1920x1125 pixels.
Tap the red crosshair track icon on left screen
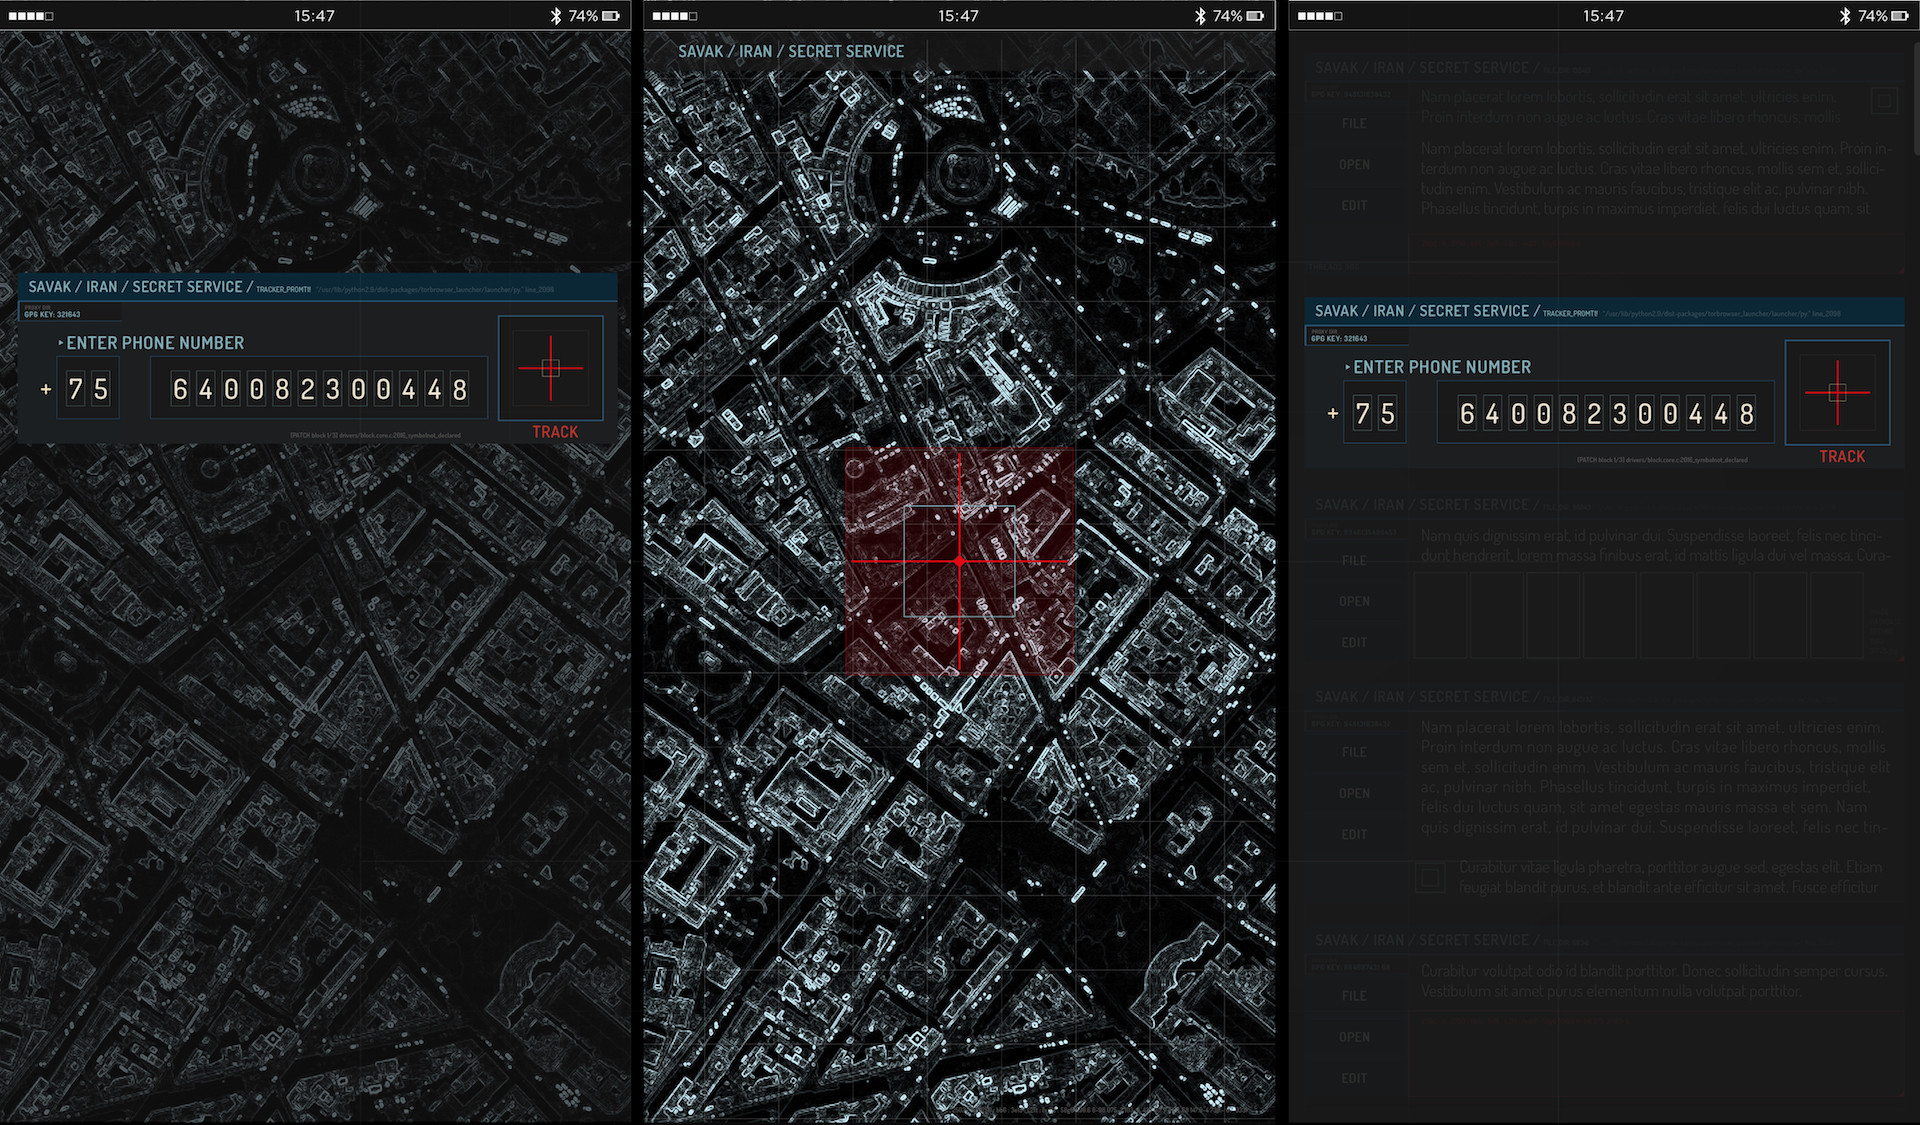(x=551, y=368)
